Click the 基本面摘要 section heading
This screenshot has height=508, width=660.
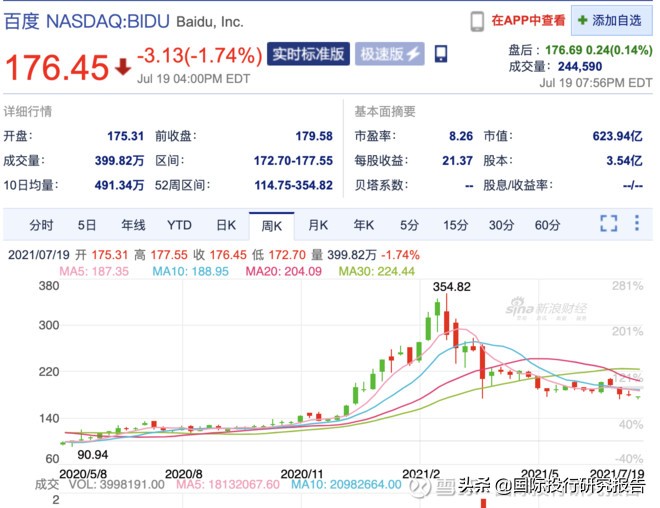(385, 112)
